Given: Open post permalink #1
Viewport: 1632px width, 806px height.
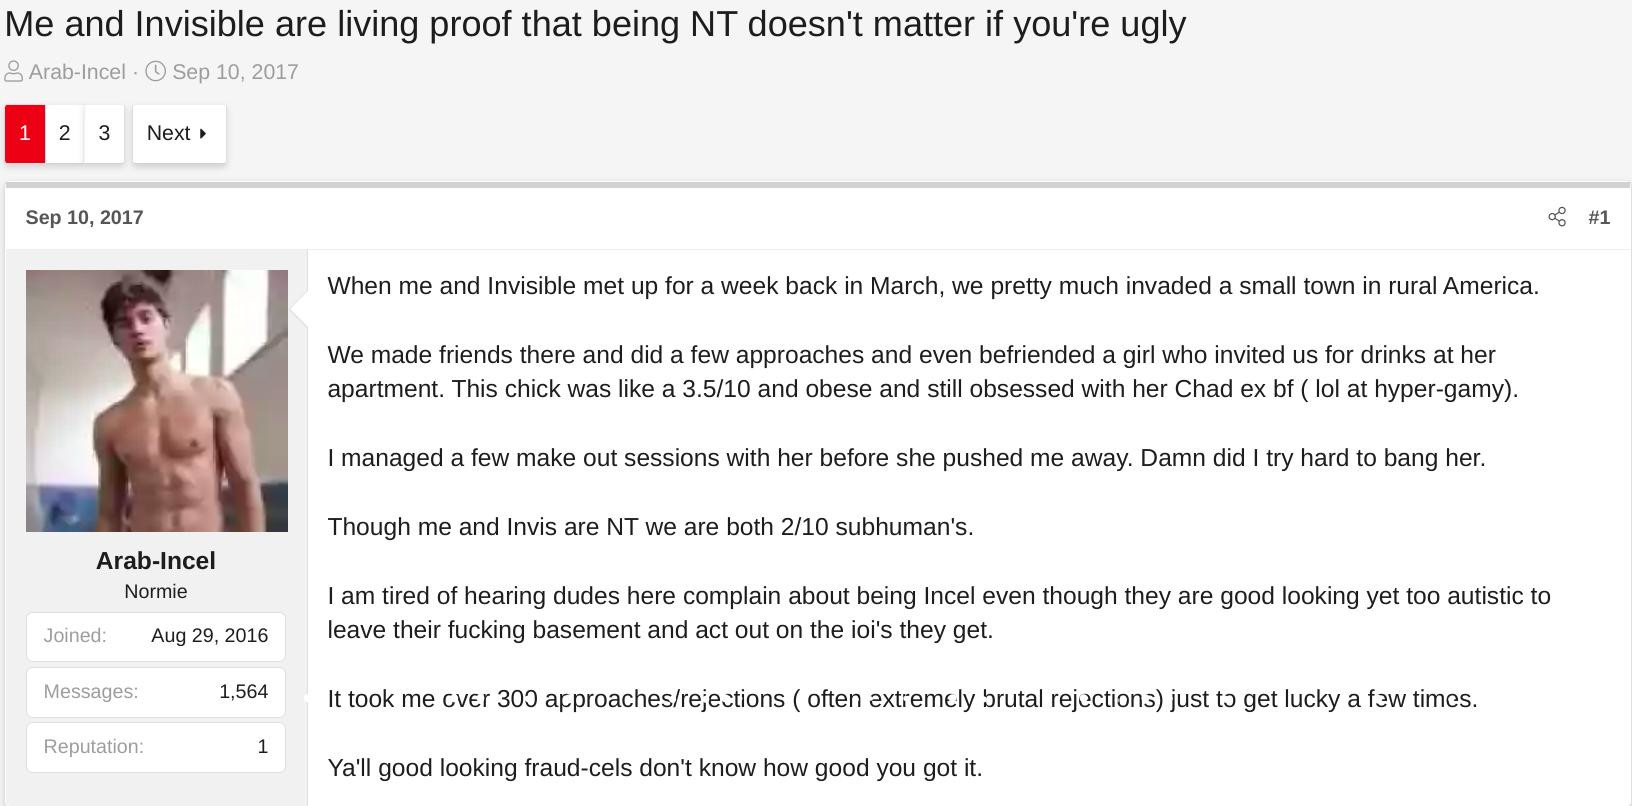Looking at the screenshot, I should pyautogui.click(x=1598, y=217).
